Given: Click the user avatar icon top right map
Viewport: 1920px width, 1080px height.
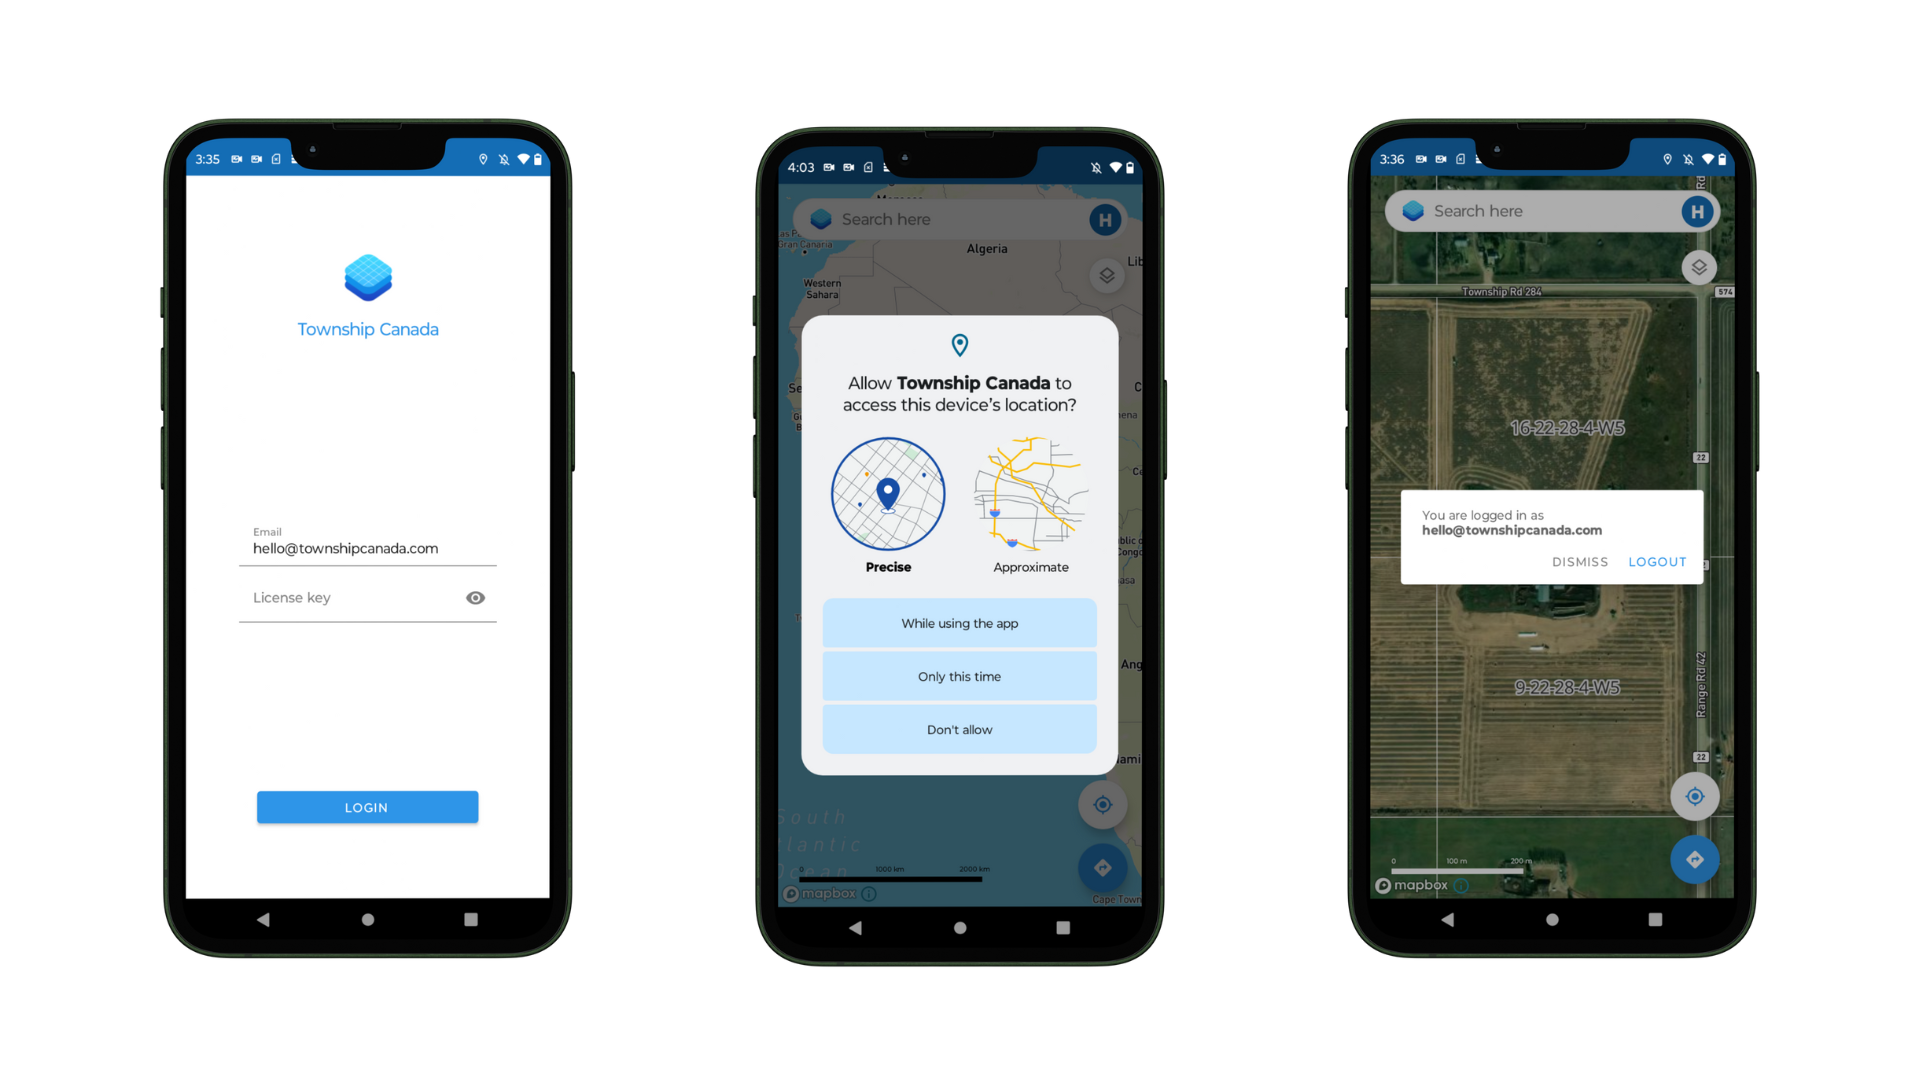Looking at the screenshot, I should point(1697,211).
